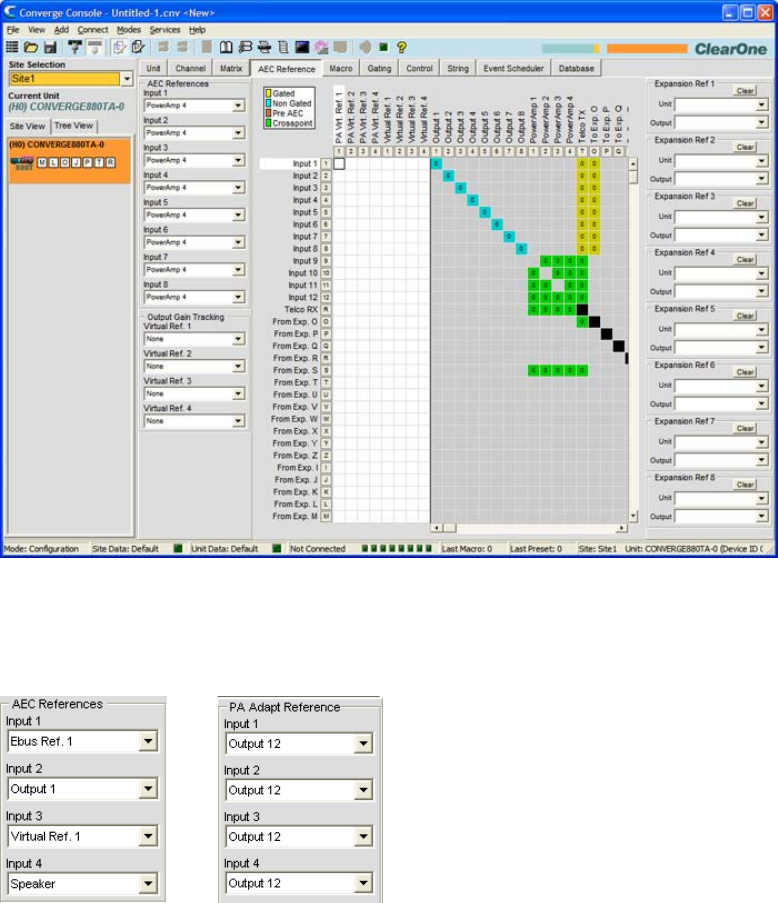The width and height of the screenshot is (778, 903).
Task: Click the green Crosspoint legend swatch
Action: [268, 123]
